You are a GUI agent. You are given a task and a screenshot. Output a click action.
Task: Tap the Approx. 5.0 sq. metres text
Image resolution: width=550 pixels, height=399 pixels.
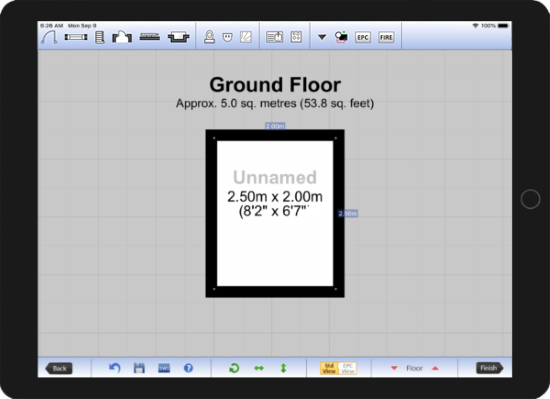[x=275, y=103]
